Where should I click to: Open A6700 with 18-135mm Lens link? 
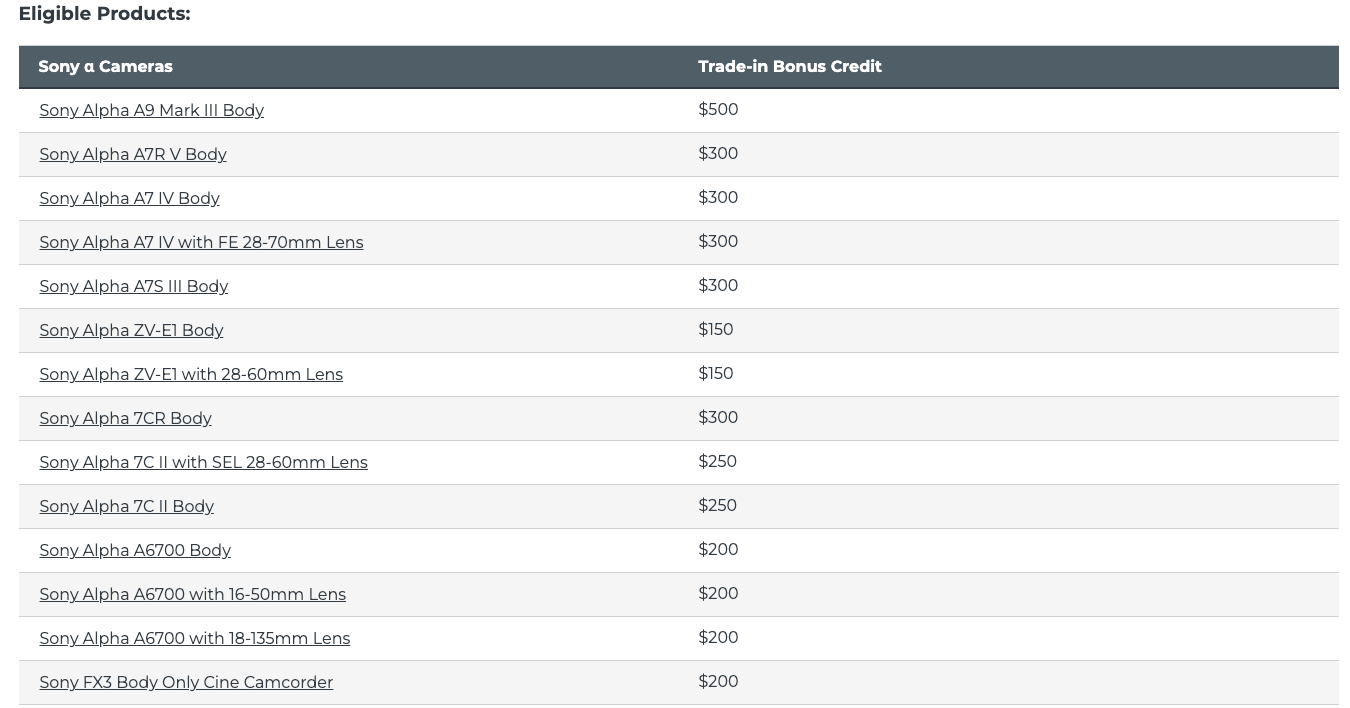point(194,638)
